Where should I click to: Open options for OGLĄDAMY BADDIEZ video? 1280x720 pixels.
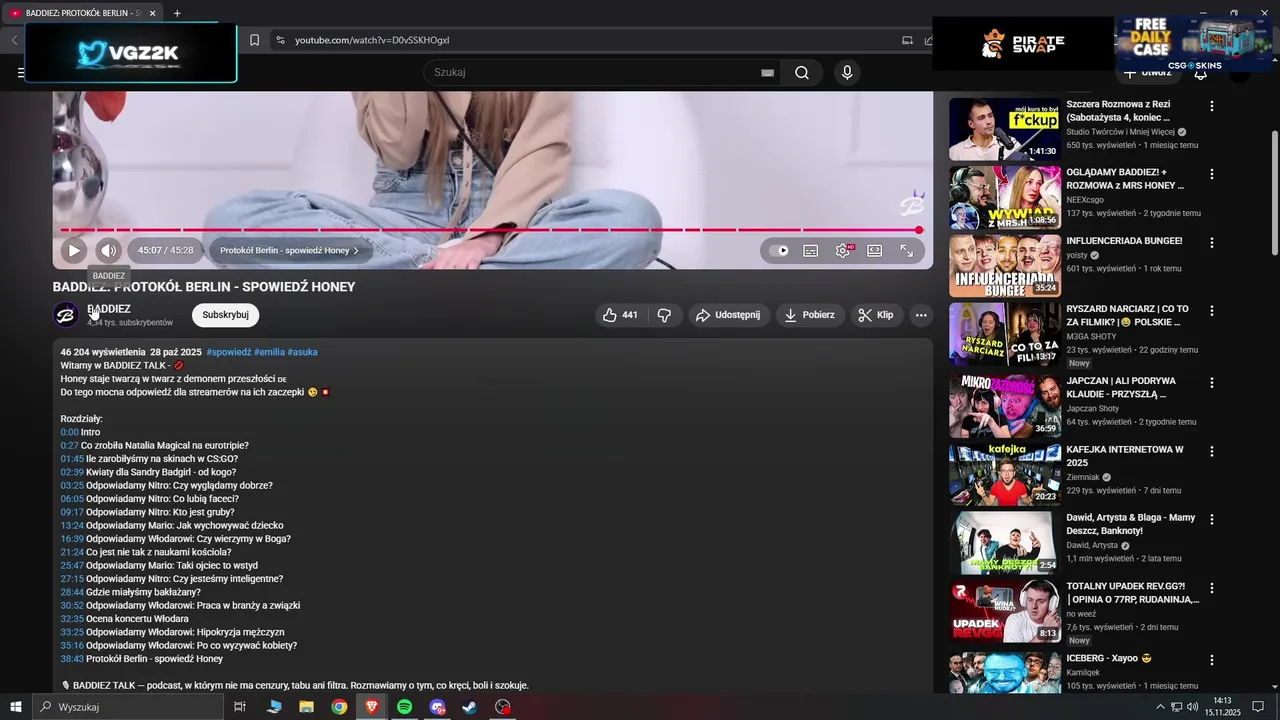1212,174
